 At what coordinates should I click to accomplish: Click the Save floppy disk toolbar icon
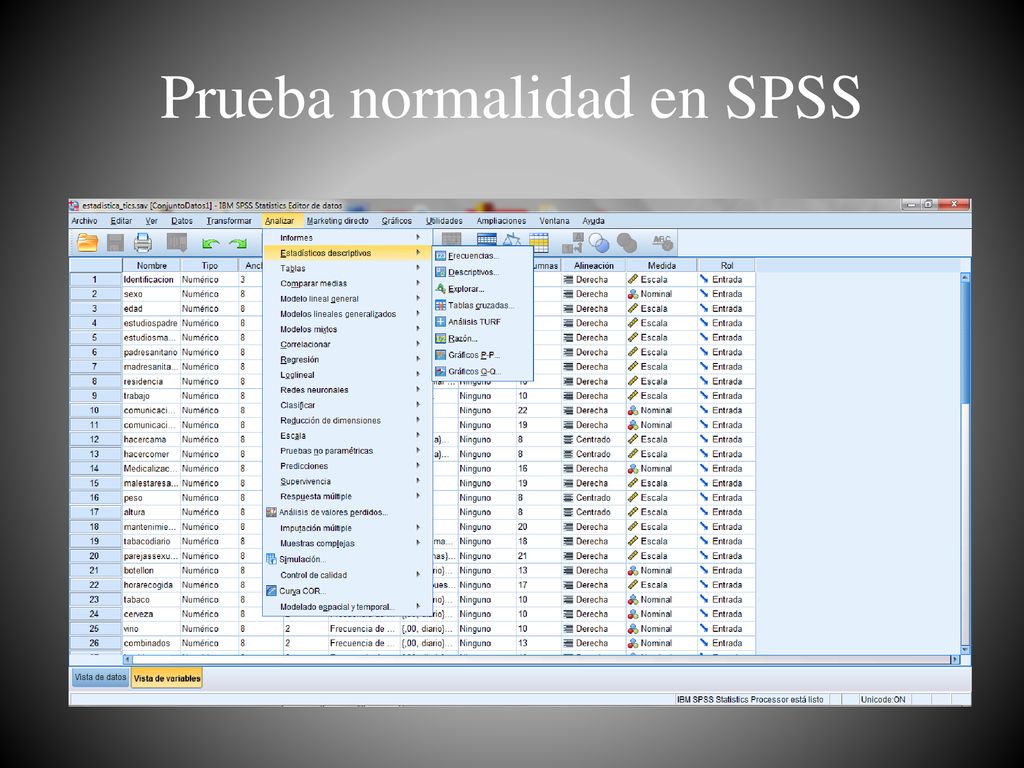coord(115,243)
